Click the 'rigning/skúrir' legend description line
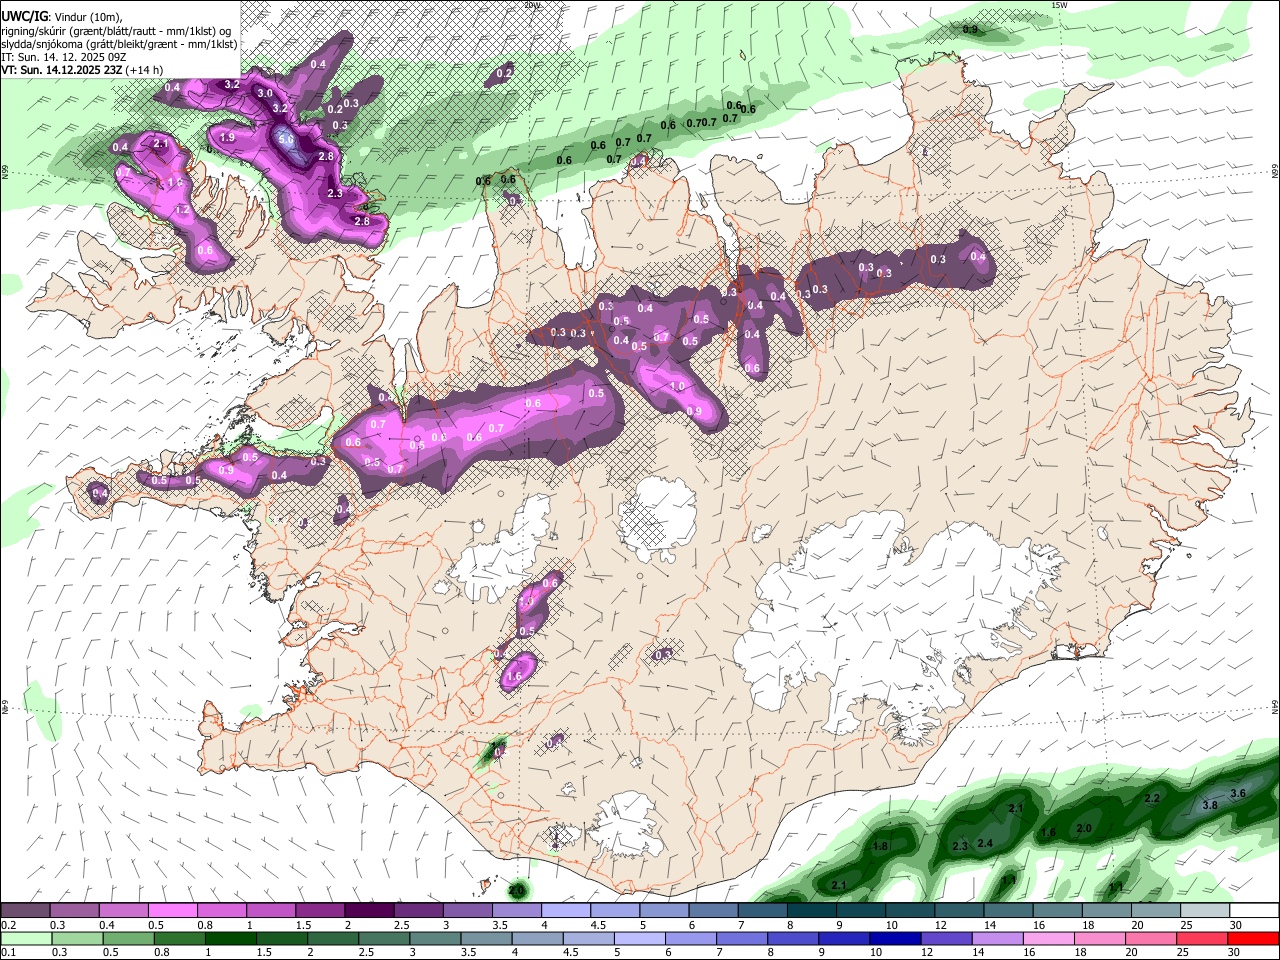Image resolution: width=1280 pixels, height=960 pixels. click(x=118, y=31)
